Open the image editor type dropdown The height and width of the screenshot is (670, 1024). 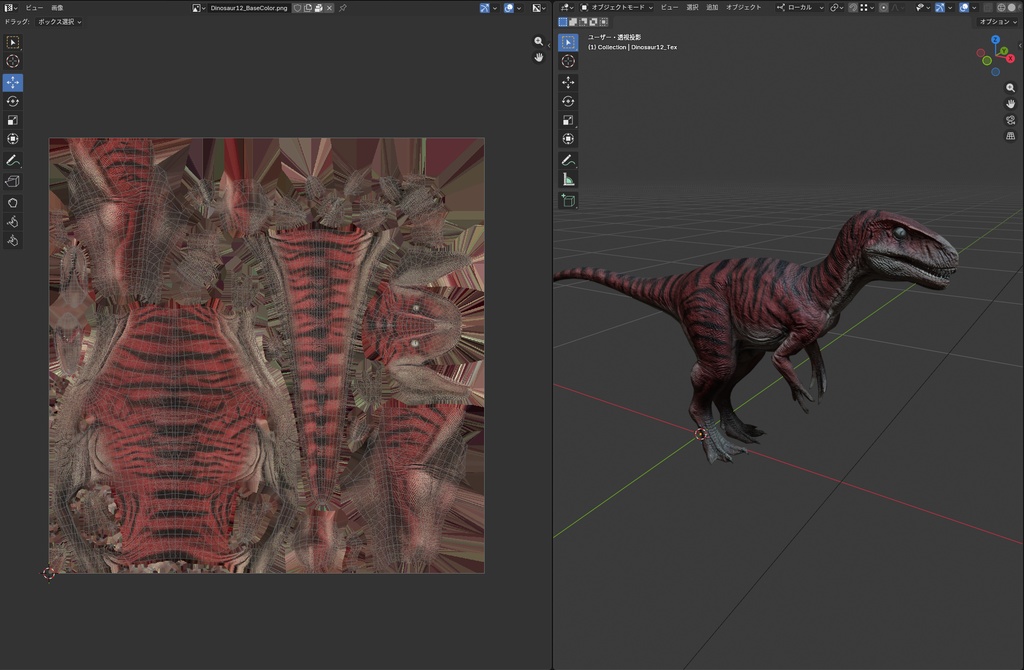point(10,8)
